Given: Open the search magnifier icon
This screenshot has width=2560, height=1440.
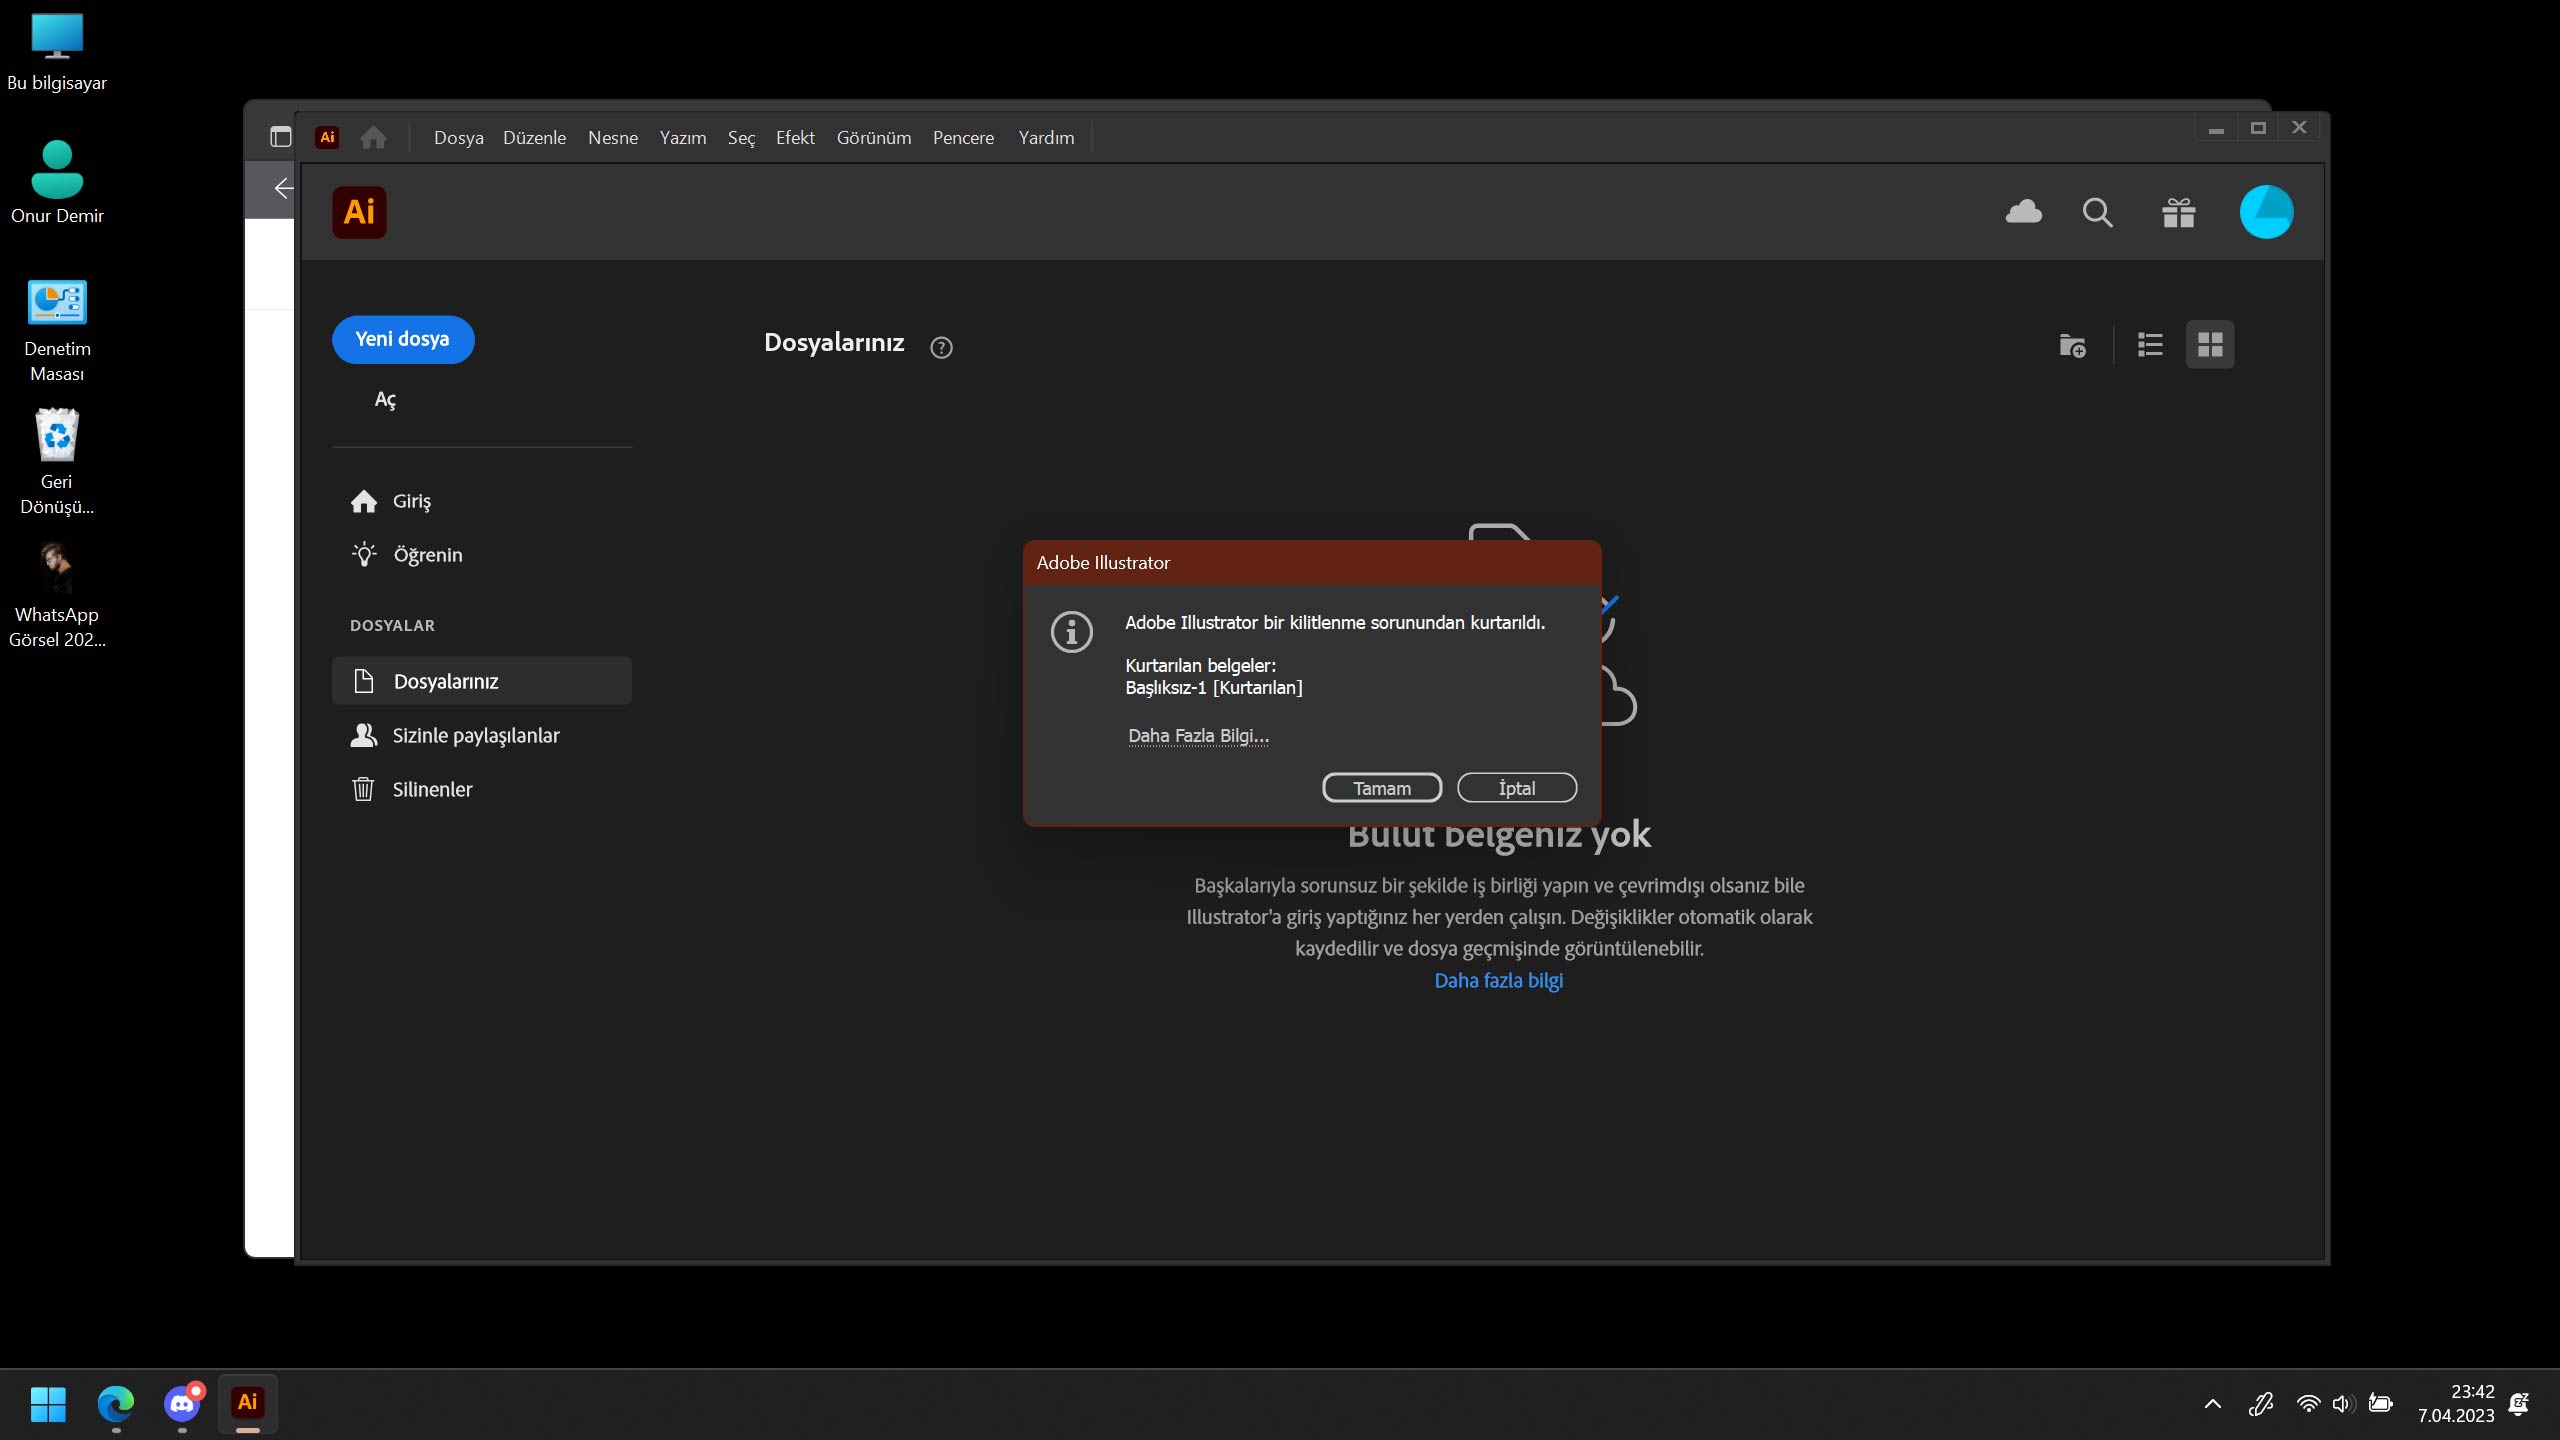Looking at the screenshot, I should pos(2097,212).
